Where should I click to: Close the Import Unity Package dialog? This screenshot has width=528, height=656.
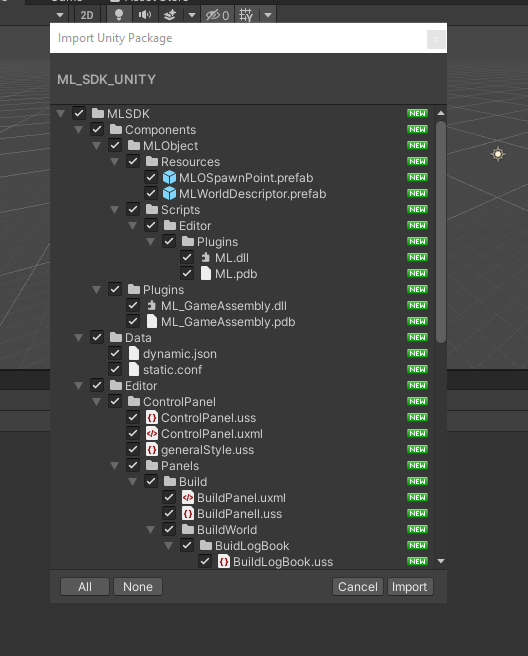[436, 39]
